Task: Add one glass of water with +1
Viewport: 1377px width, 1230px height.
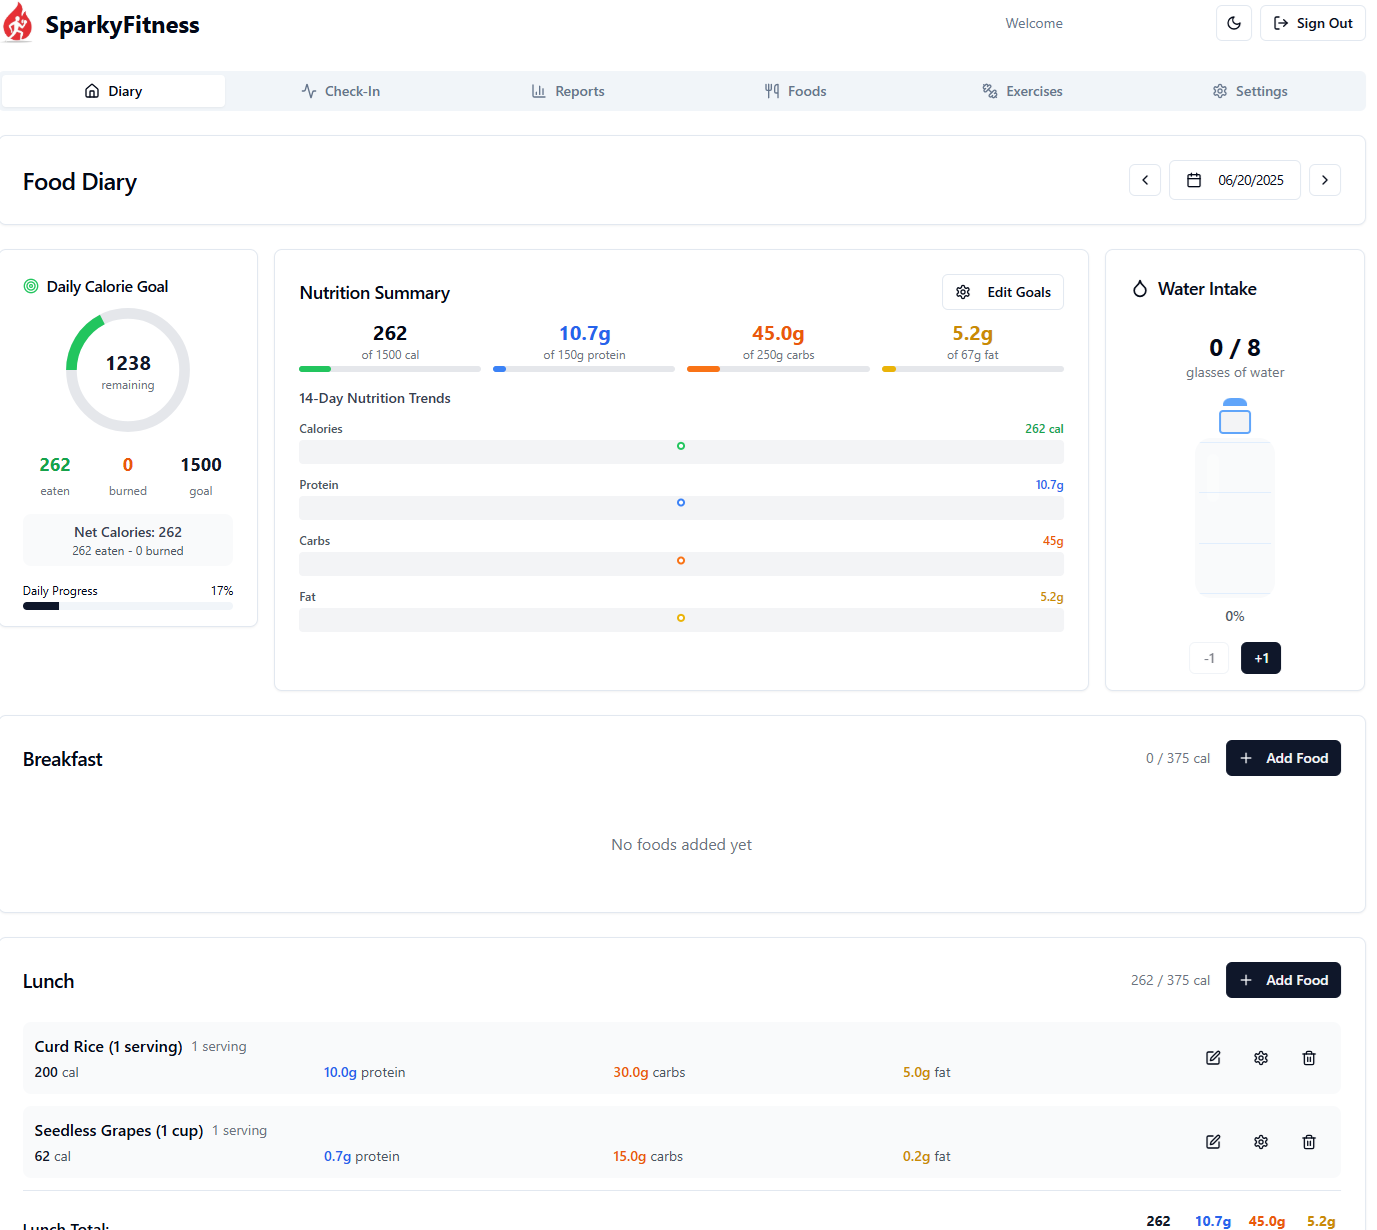Action: (x=1261, y=658)
